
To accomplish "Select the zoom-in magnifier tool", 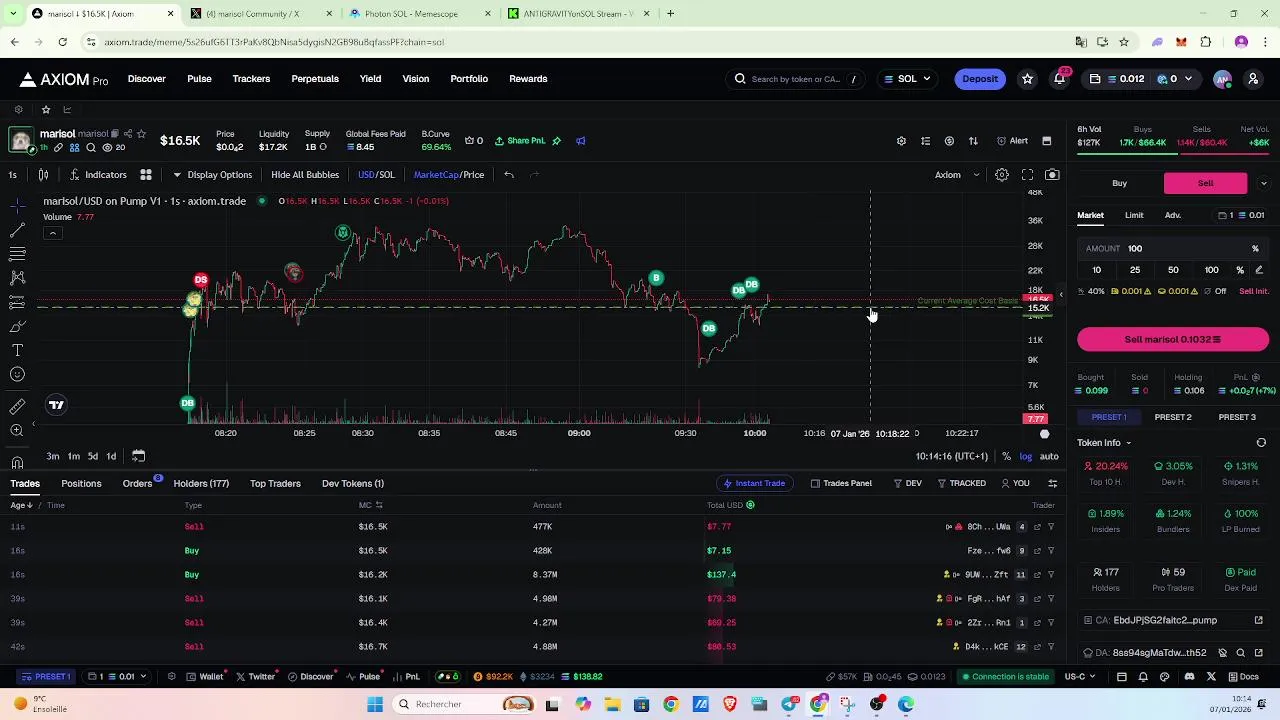I will coord(17,430).
